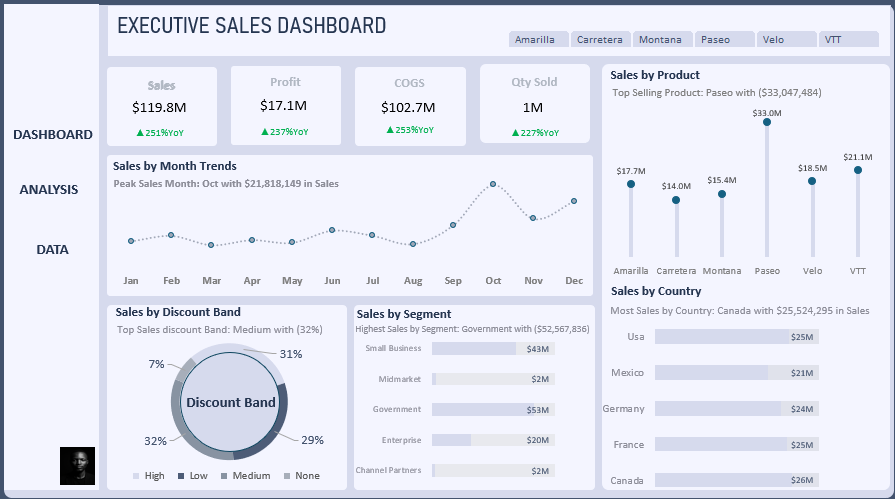Select the Jun data point on trend line
This screenshot has height=499, width=895.
pos(332,230)
